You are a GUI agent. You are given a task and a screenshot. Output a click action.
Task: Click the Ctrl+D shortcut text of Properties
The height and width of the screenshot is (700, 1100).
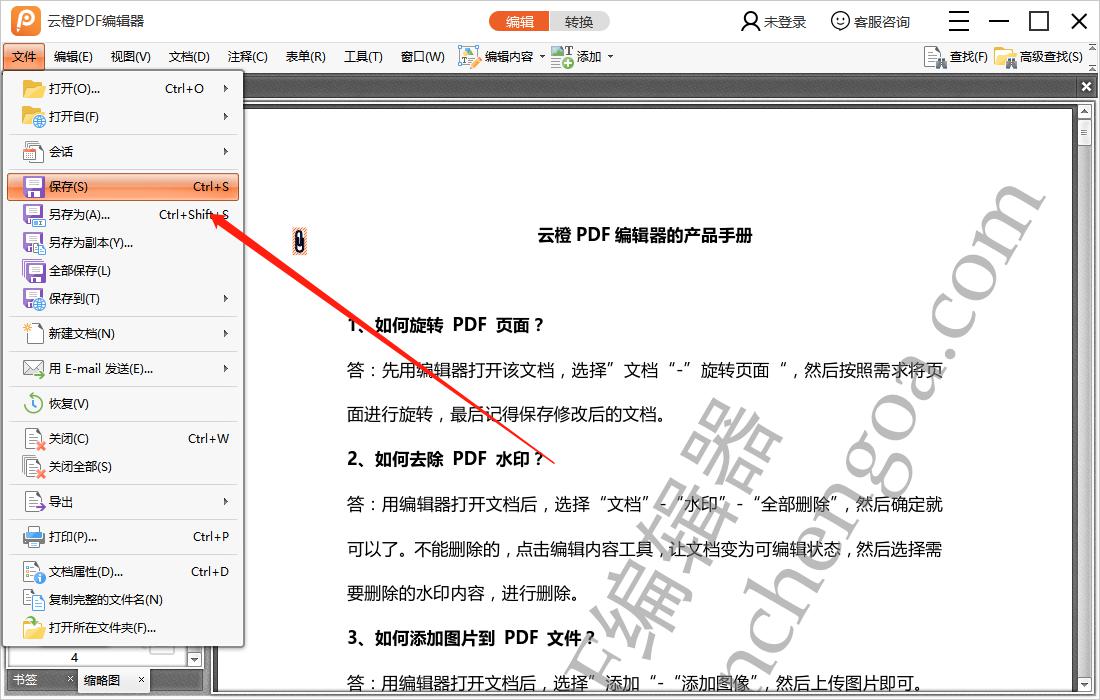[210, 572]
